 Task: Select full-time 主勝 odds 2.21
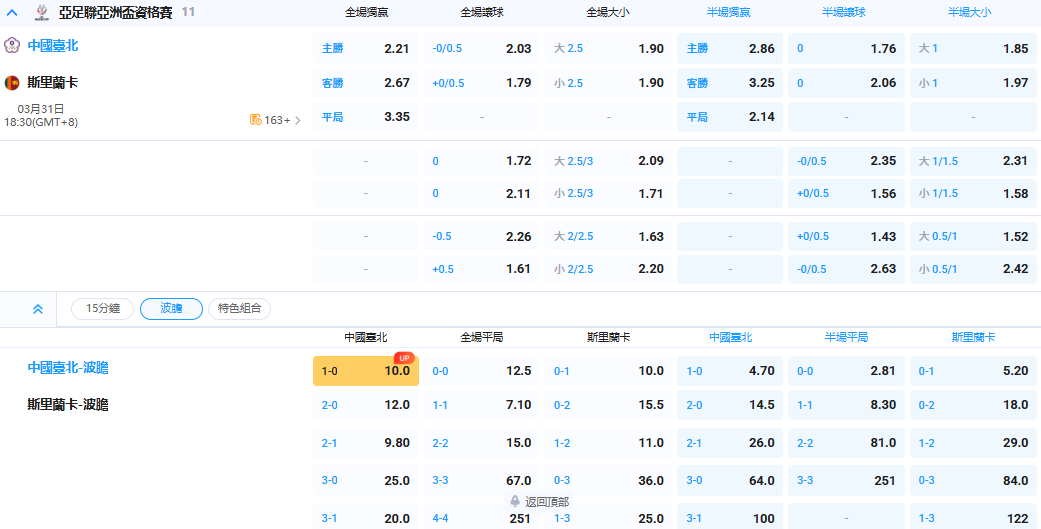point(366,49)
